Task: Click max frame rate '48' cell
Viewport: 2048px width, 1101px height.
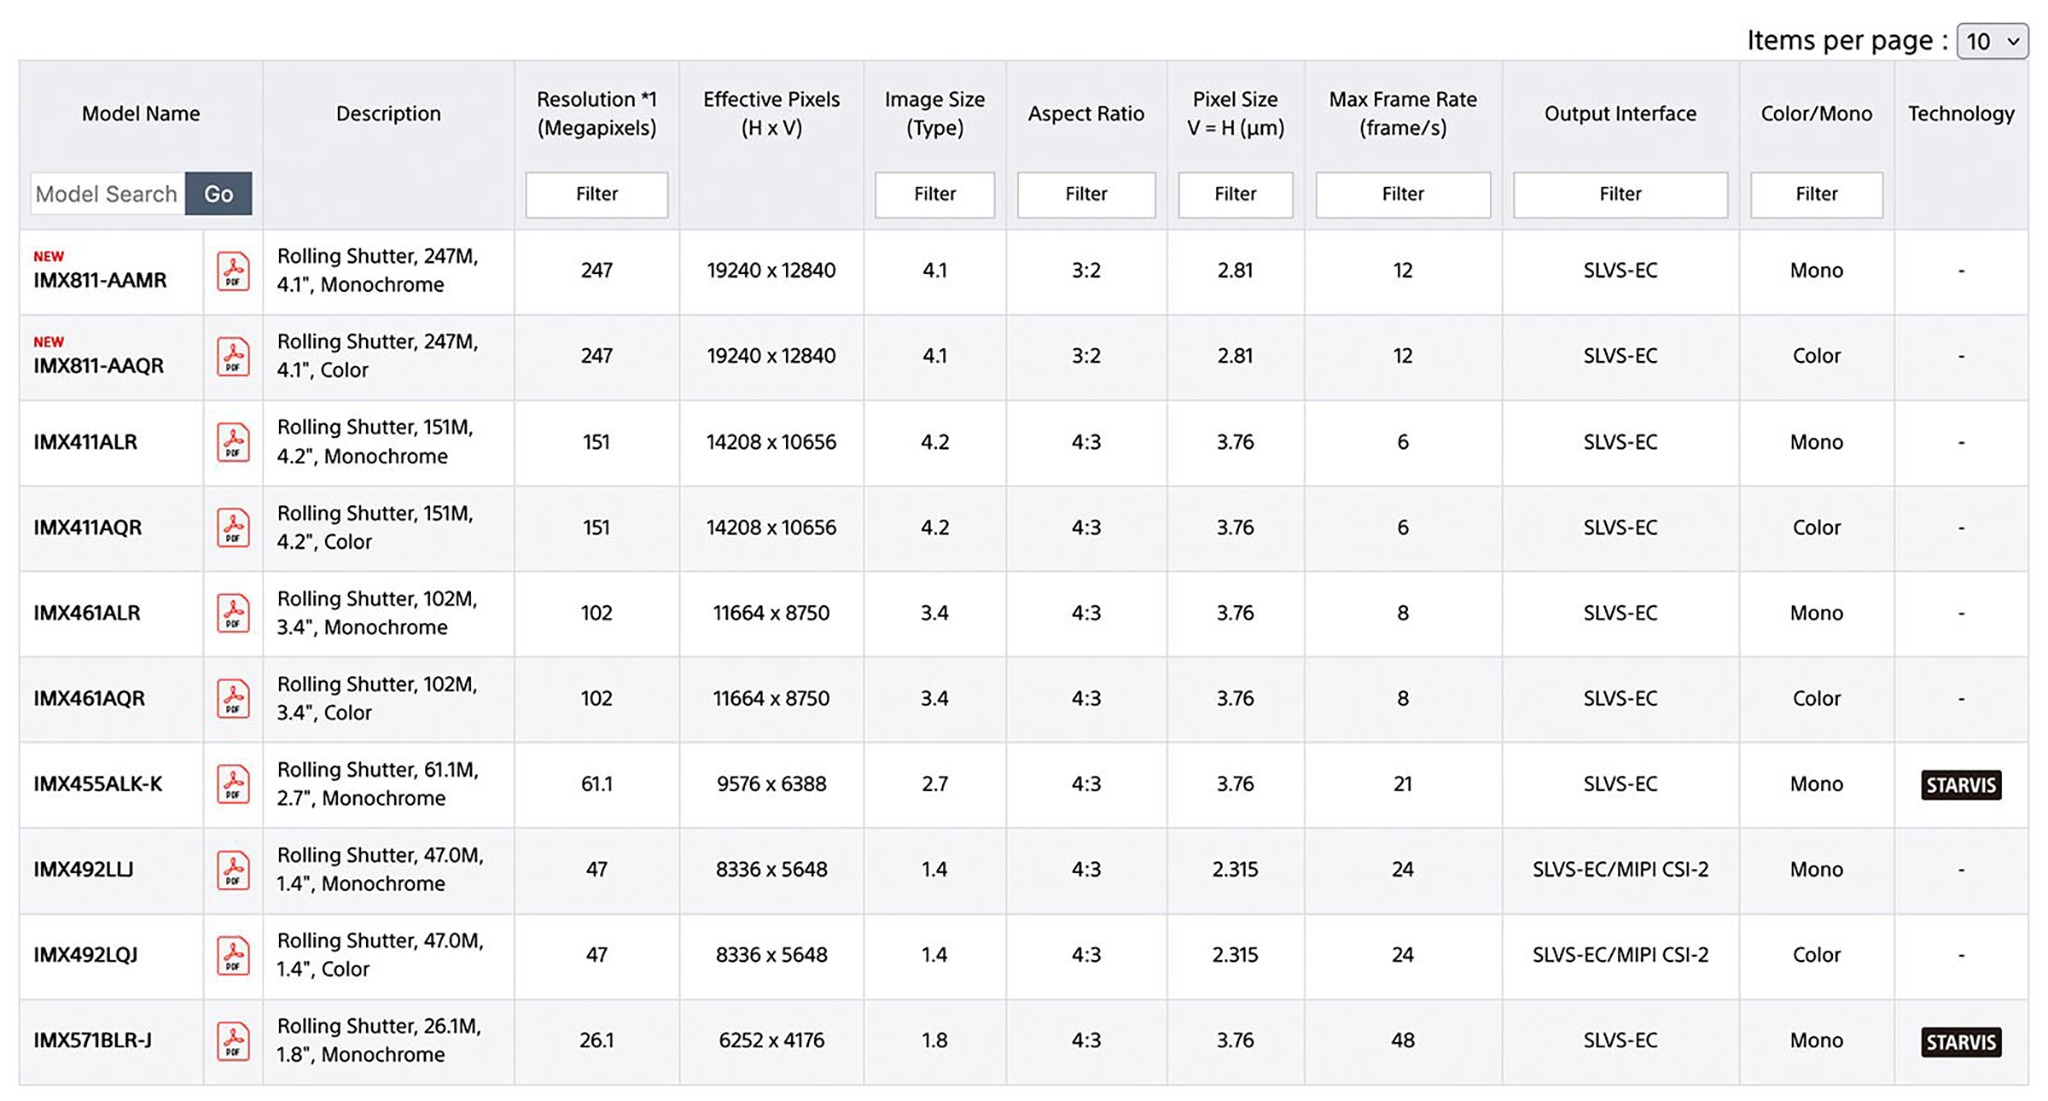Action: 1403,1041
